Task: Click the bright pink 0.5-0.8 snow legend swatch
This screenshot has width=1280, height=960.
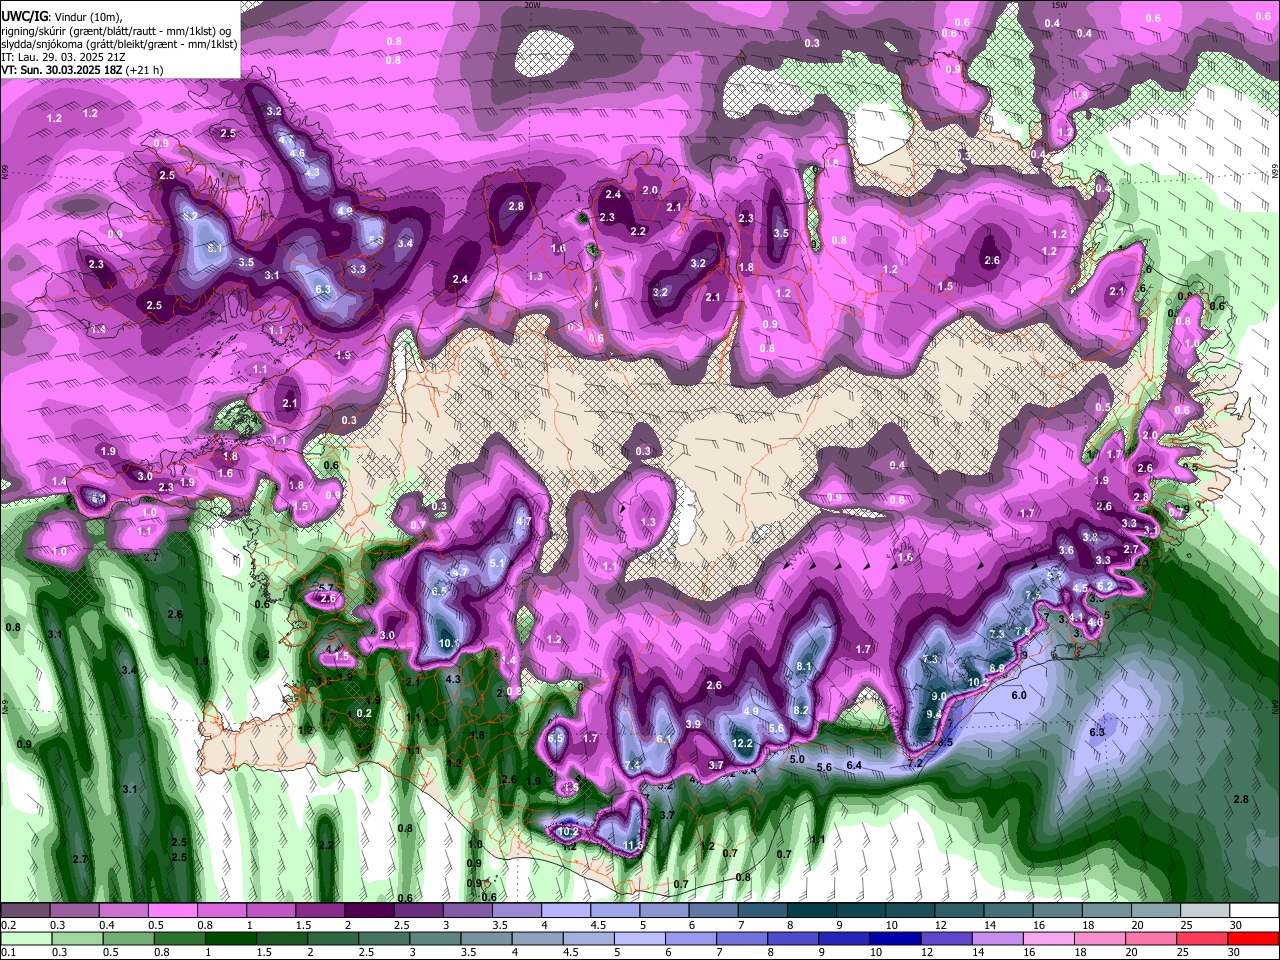Action: click(172, 910)
